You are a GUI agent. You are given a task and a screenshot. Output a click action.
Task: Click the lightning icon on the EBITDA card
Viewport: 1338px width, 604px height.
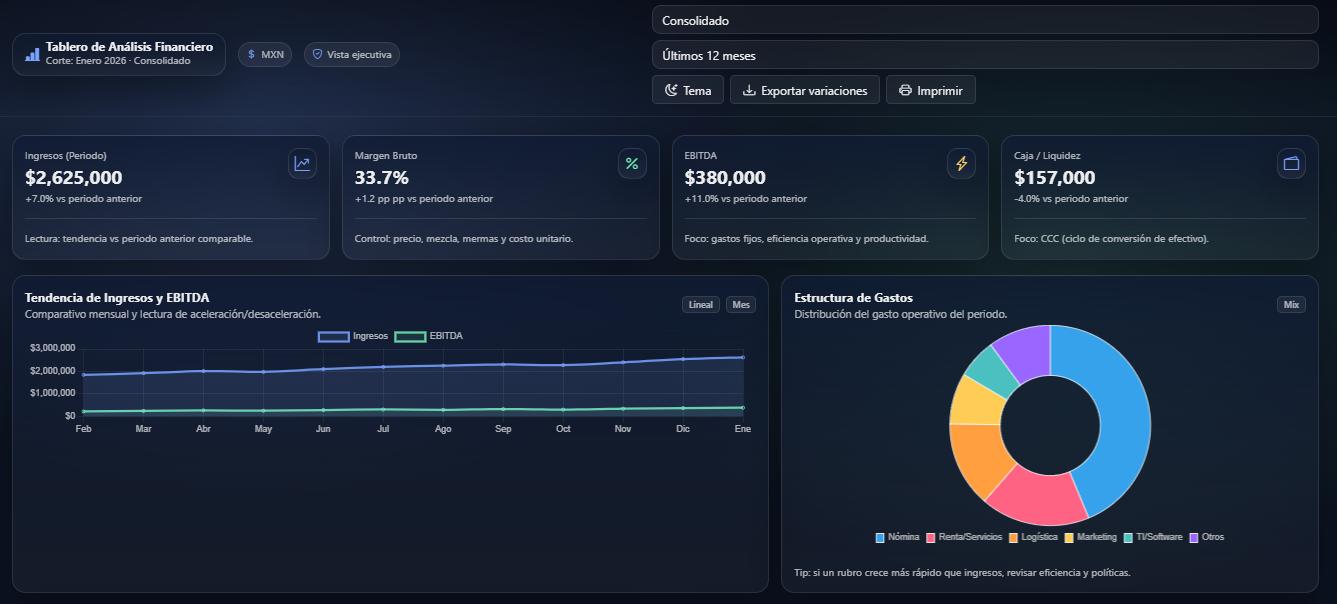pos(961,163)
